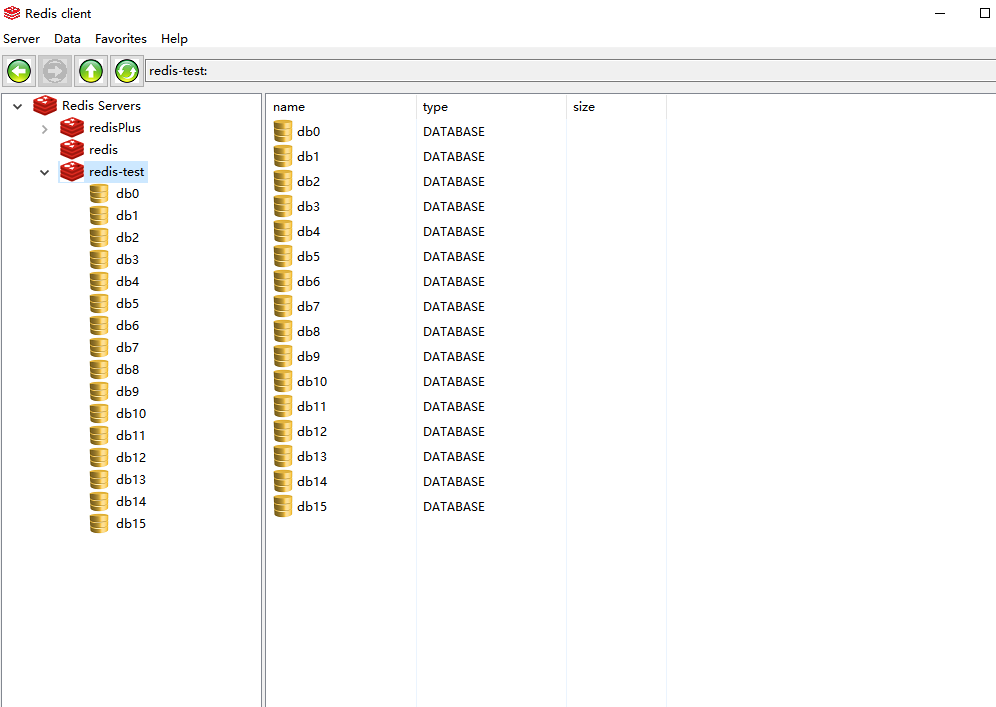Screen dimensions: 996x707
Task: Click the redis-test address path field
Action: pyautogui.click(x=570, y=71)
